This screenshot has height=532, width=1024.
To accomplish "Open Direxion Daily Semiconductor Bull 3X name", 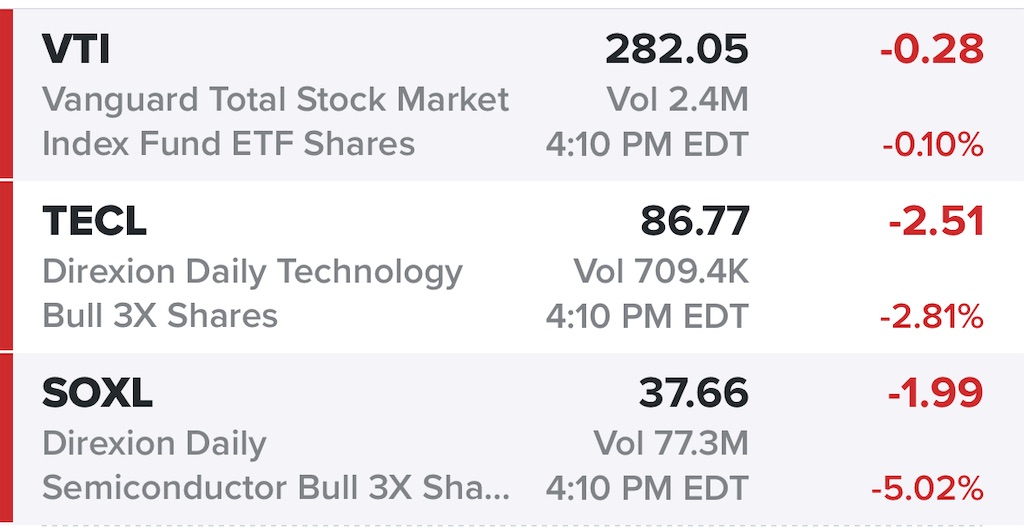I will (276, 465).
